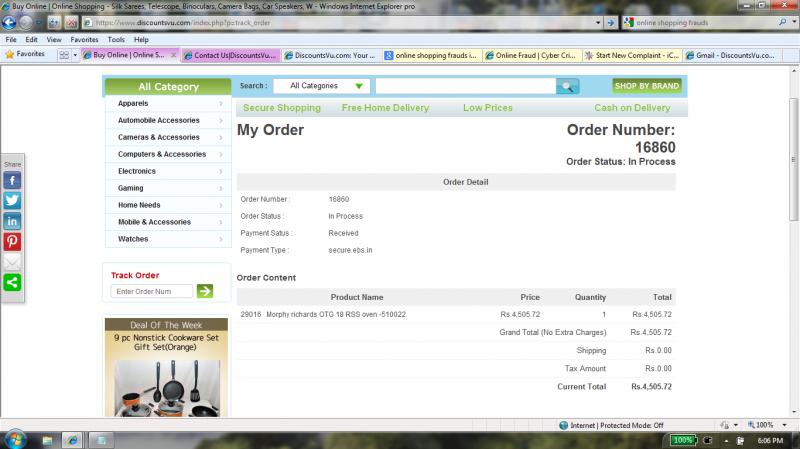Switch to the Start New Complaint tab

point(632,55)
